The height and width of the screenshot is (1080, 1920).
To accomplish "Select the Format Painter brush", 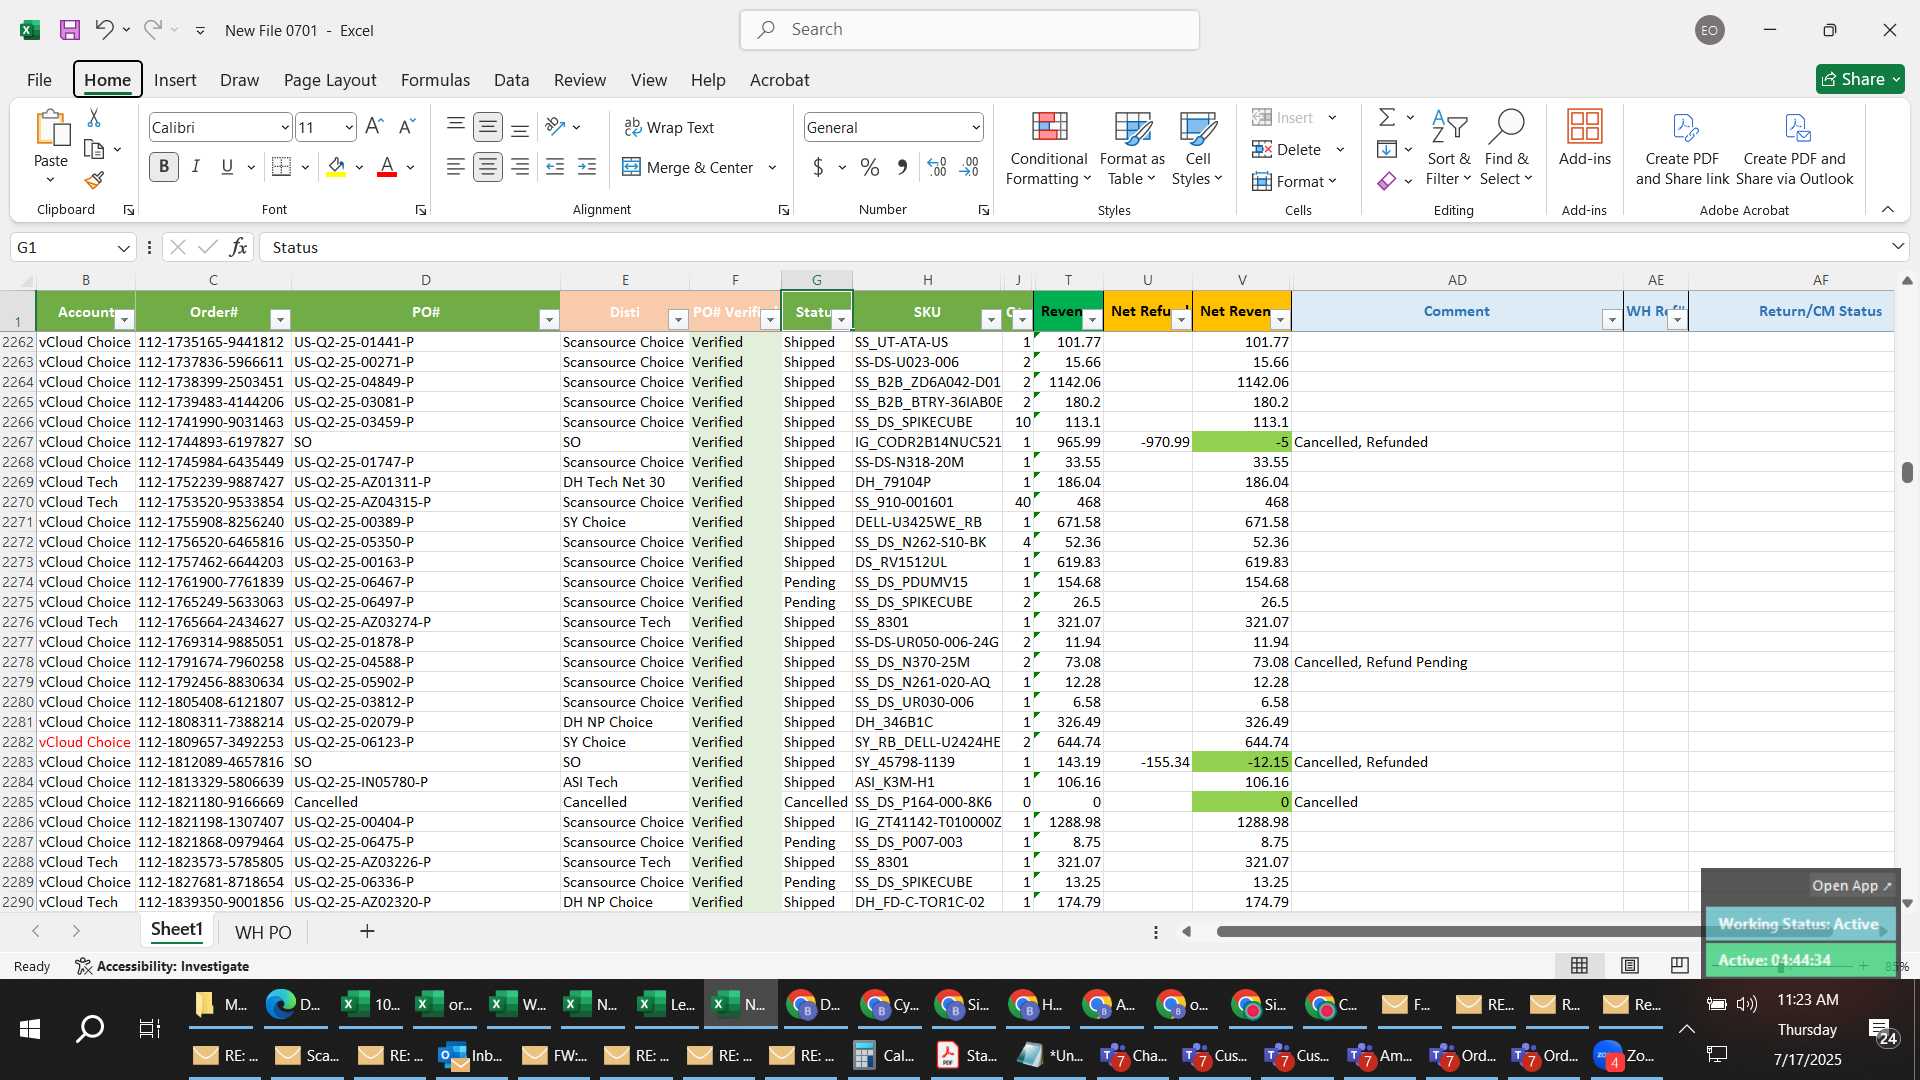I will [94, 180].
